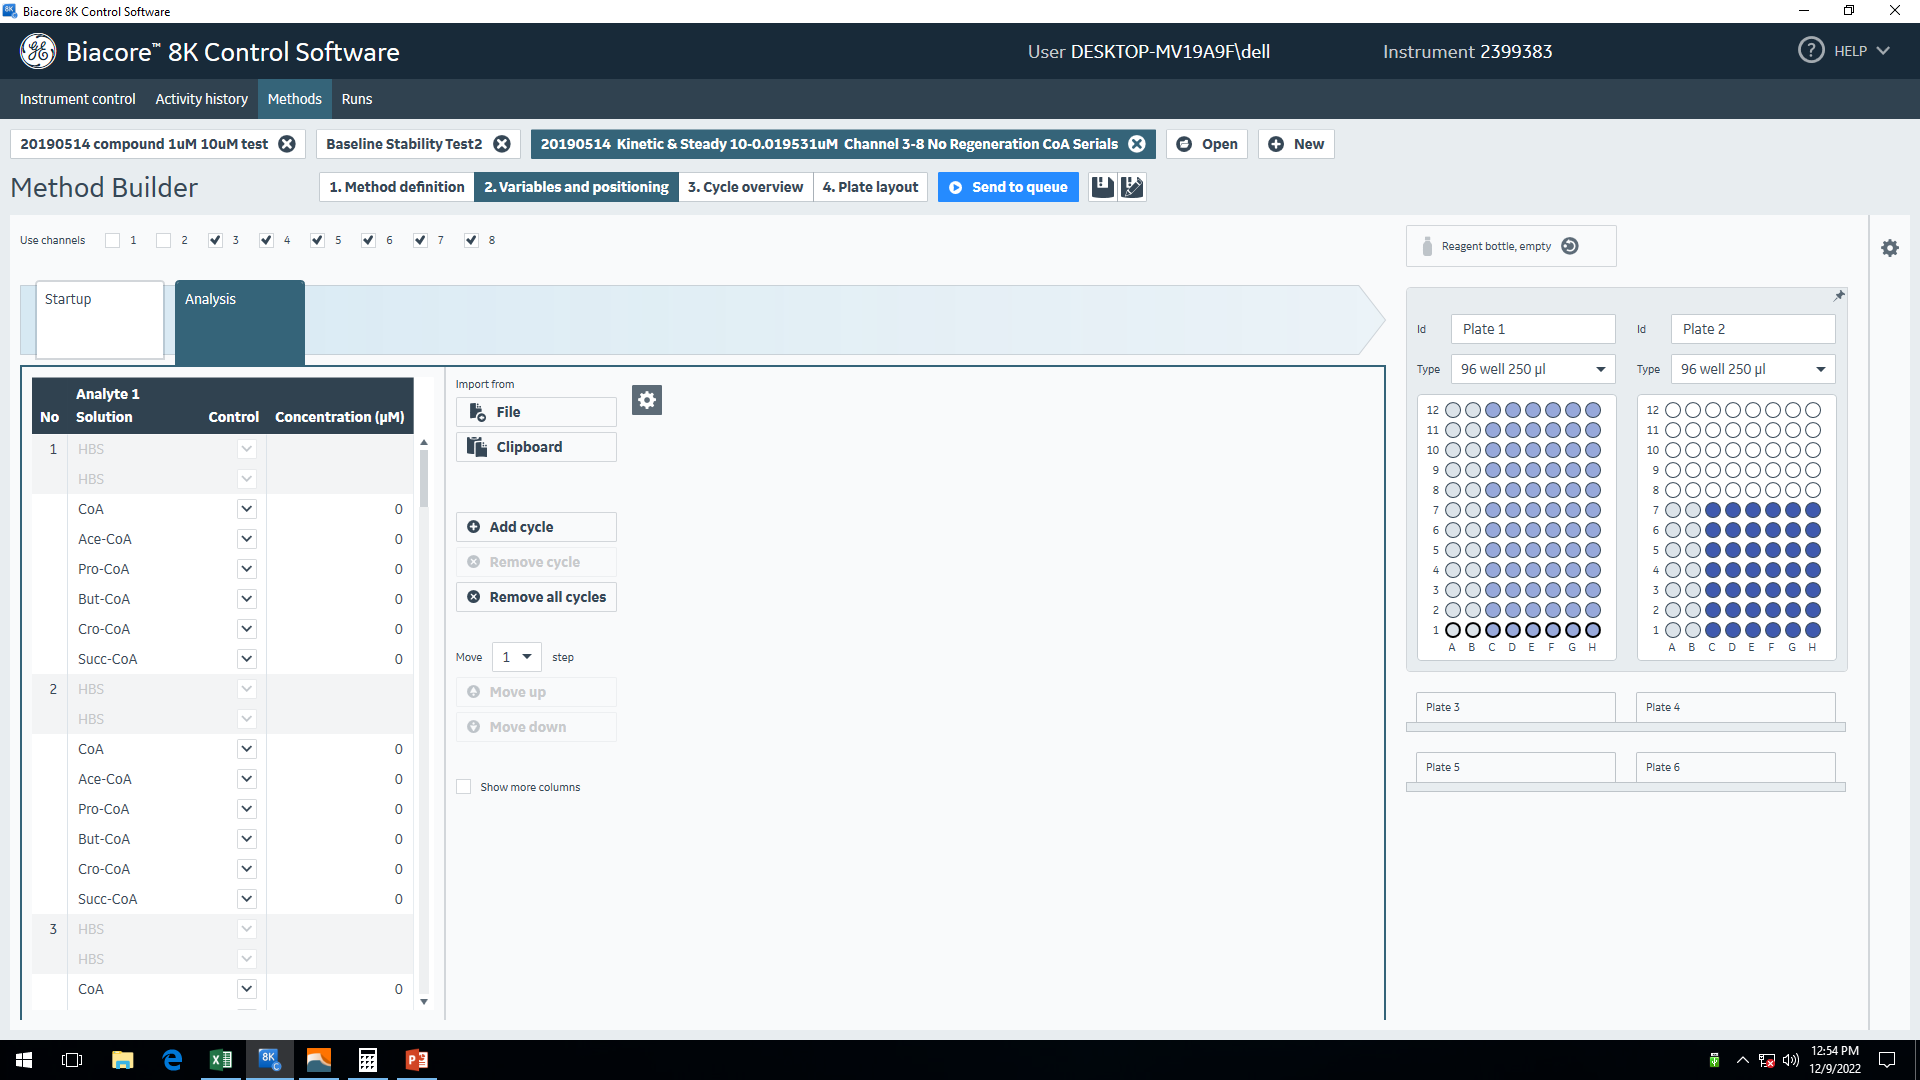Viewport: 1920px width, 1080px height.
Task: Click the Send to queue button
Action: pyautogui.click(x=1008, y=187)
